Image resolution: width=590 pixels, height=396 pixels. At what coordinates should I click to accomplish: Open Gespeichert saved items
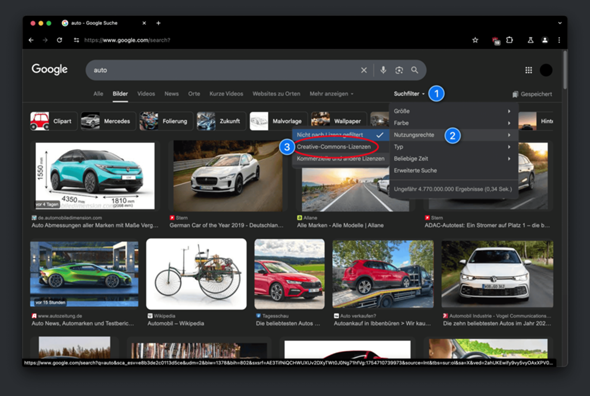coord(532,94)
